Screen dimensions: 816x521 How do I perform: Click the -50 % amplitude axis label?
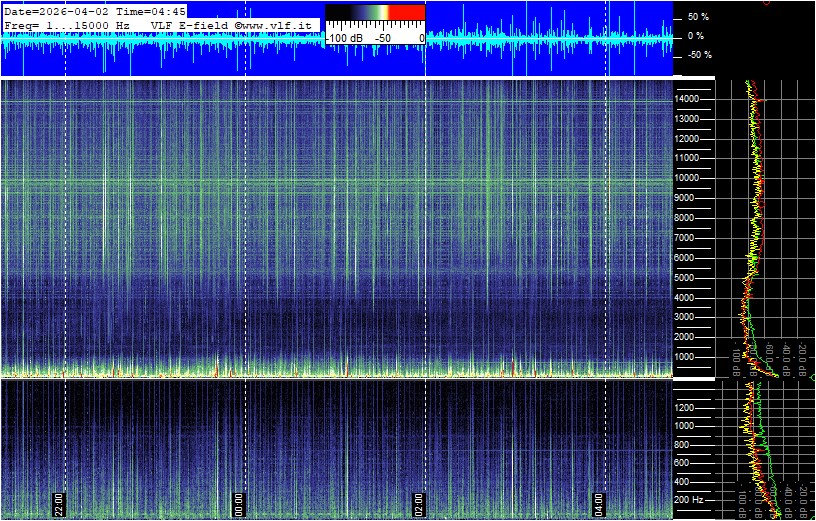pos(699,55)
